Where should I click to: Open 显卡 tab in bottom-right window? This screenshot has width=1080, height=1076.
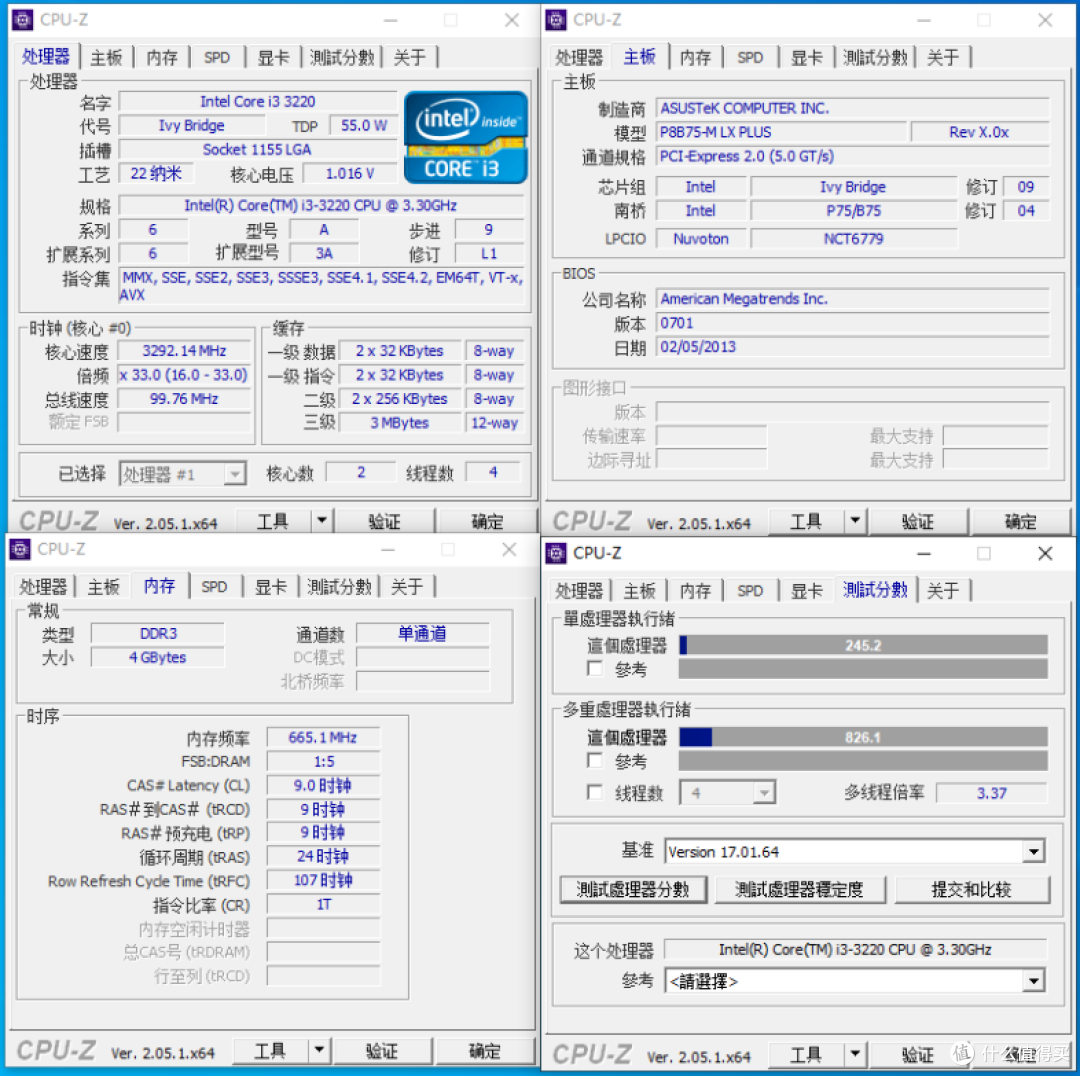click(806, 590)
